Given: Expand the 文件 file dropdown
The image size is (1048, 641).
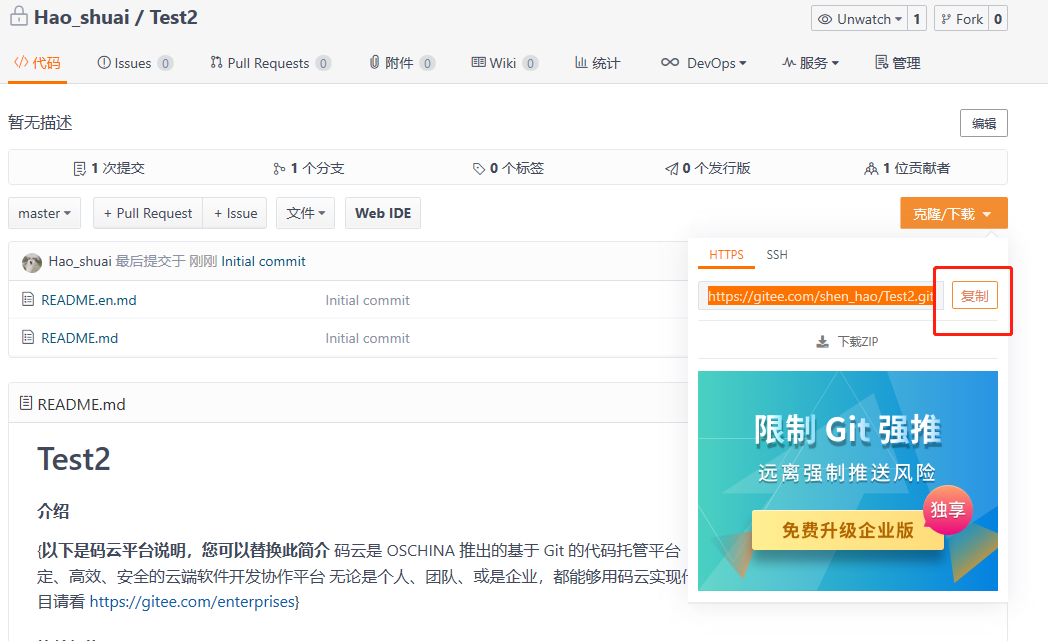Looking at the screenshot, I should 305,213.
